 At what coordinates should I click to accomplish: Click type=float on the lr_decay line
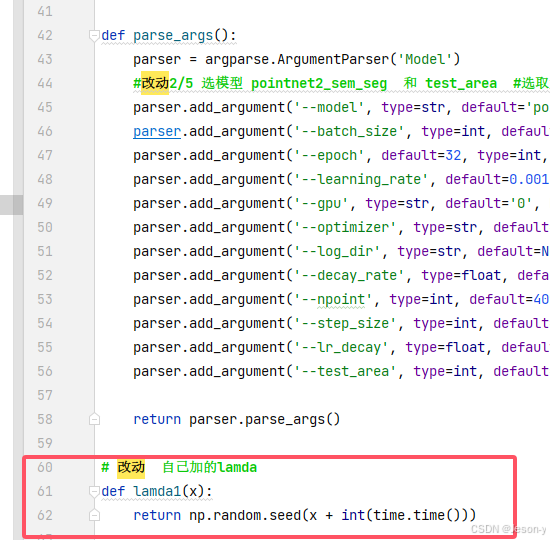point(445,347)
